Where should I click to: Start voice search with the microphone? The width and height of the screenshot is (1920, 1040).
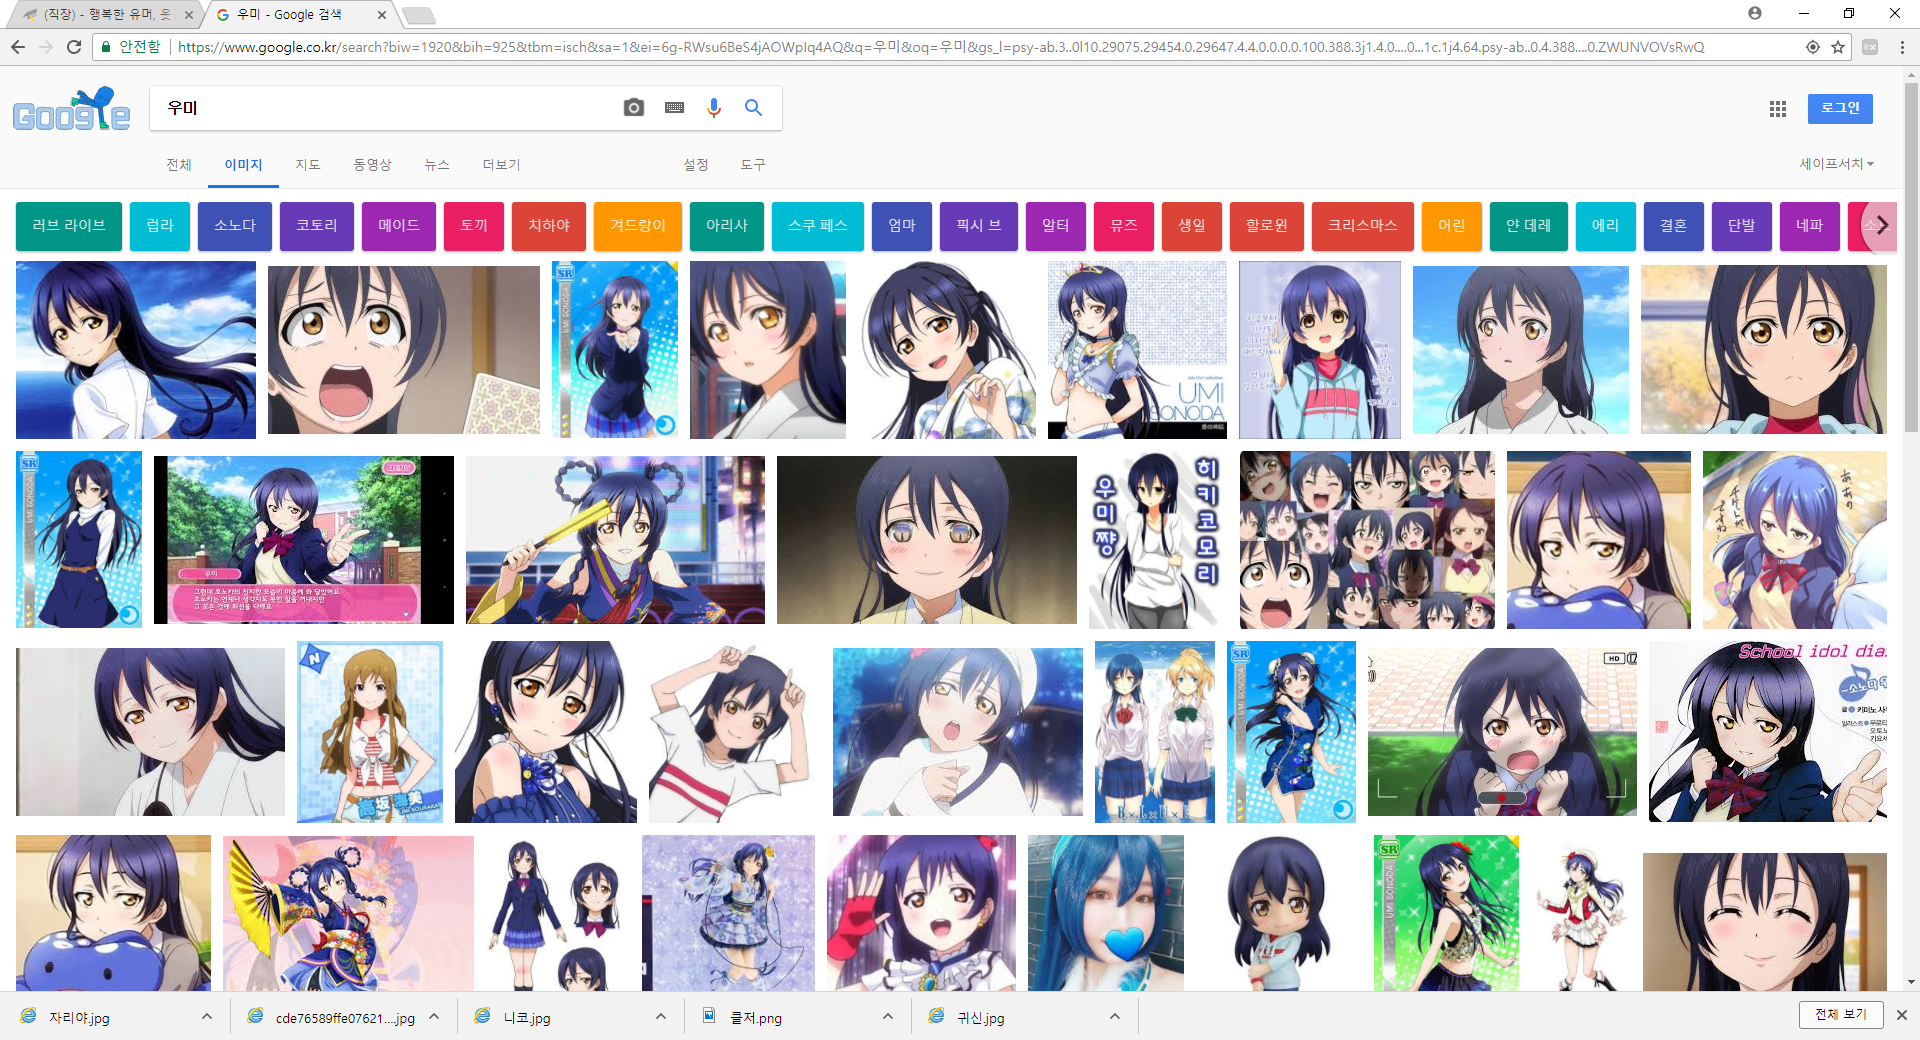click(714, 108)
